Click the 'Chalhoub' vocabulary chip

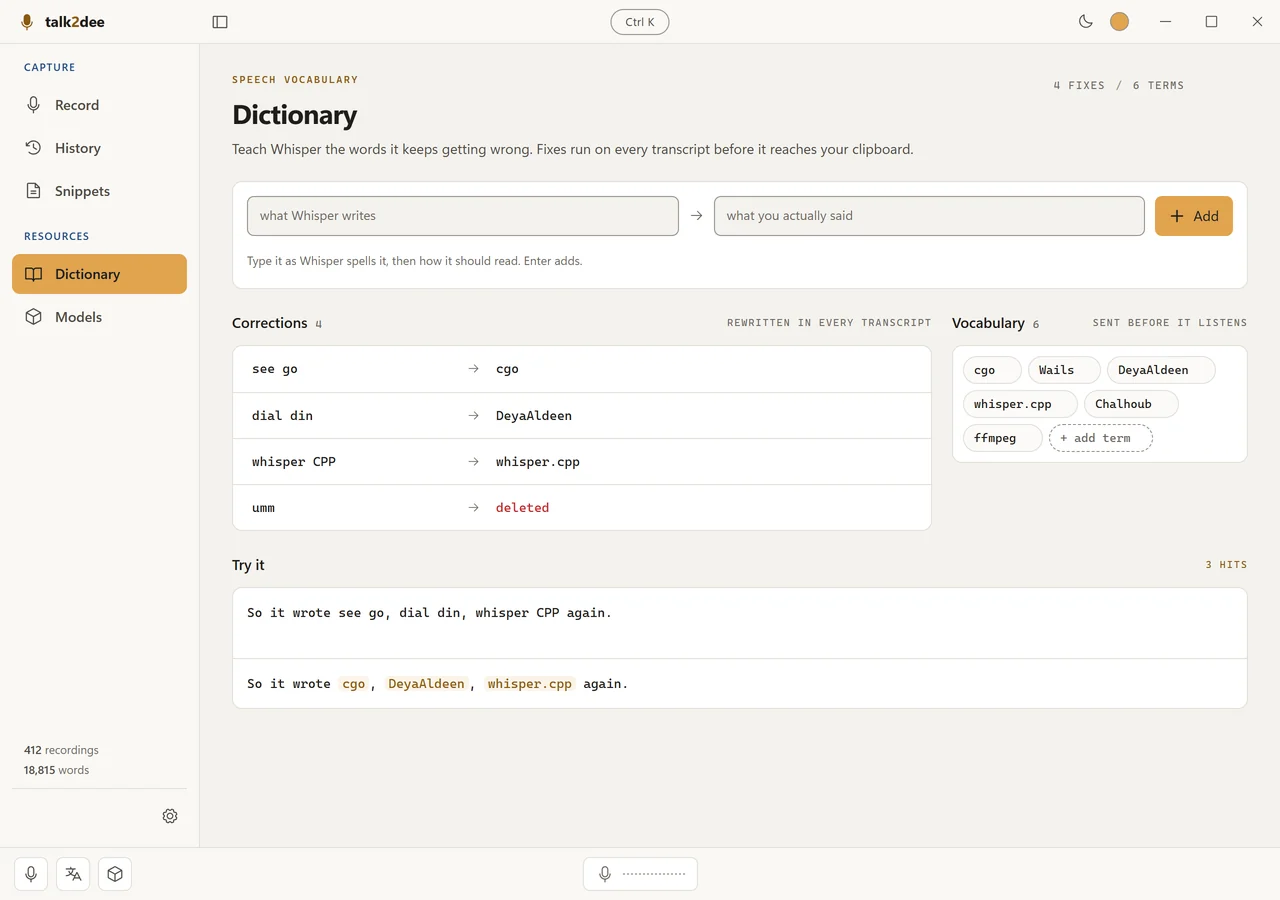(1131, 404)
